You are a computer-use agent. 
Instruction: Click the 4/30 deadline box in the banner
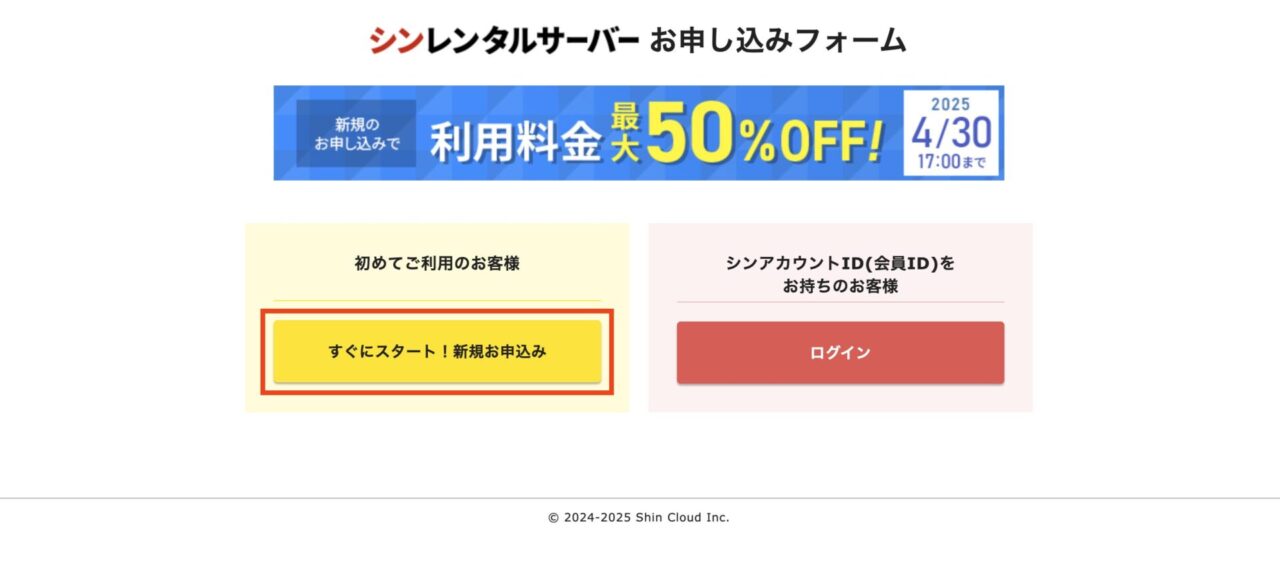coord(952,133)
